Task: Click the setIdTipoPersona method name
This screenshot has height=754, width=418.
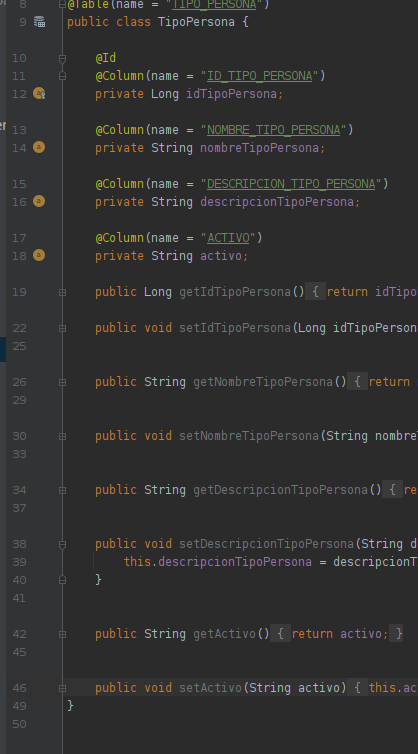Action: (235, 328)
